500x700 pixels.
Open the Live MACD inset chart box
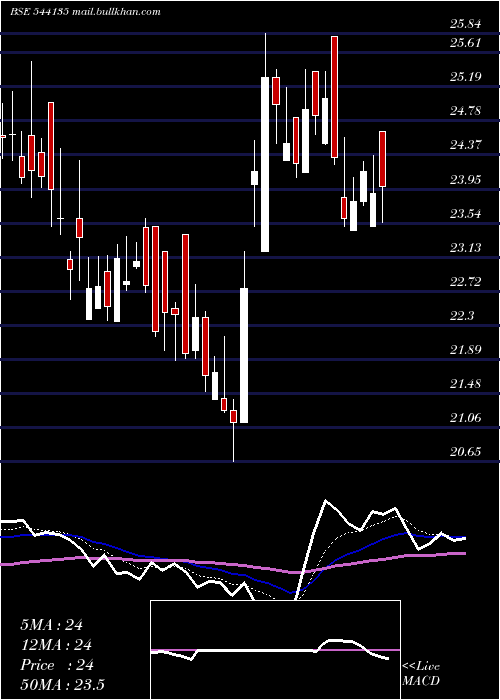coord(275,650)
